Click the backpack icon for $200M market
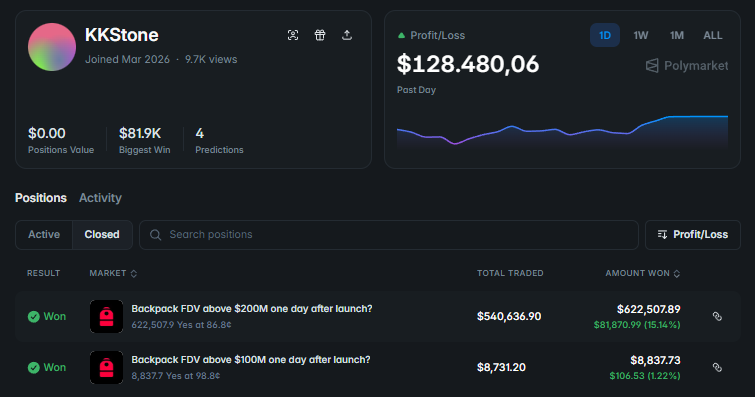 click(x=106, y=317)
